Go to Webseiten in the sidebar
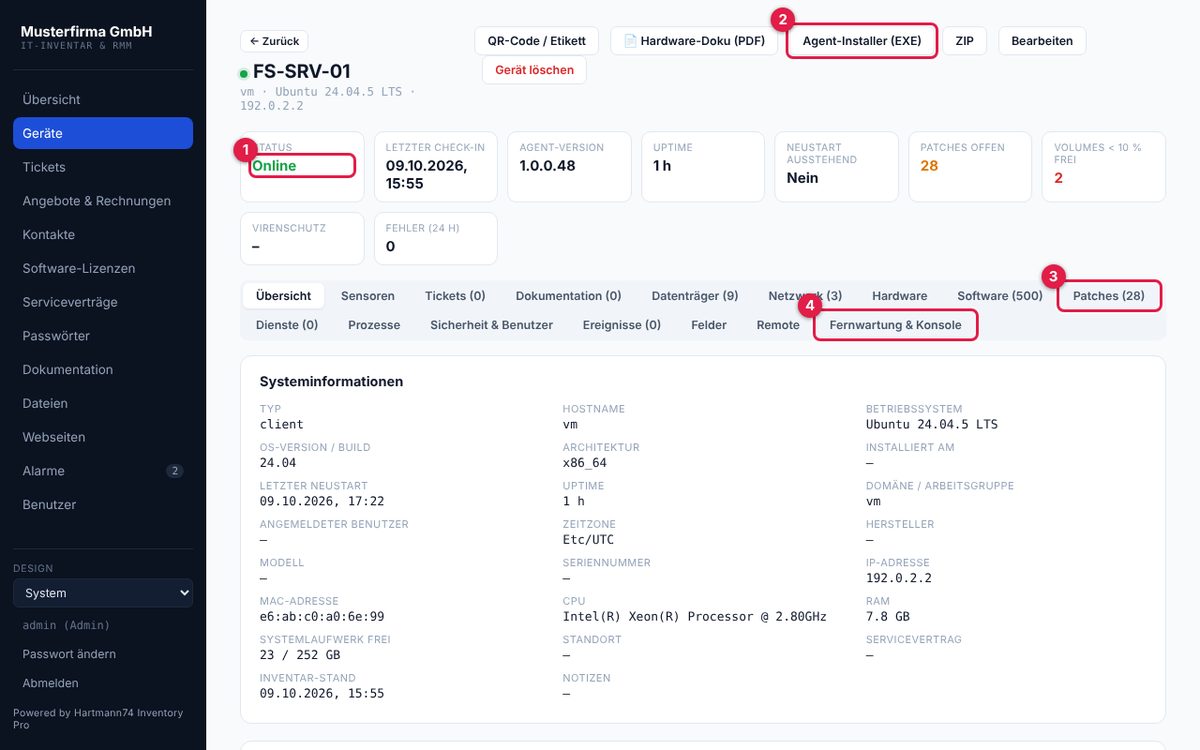 coord(103,437)
